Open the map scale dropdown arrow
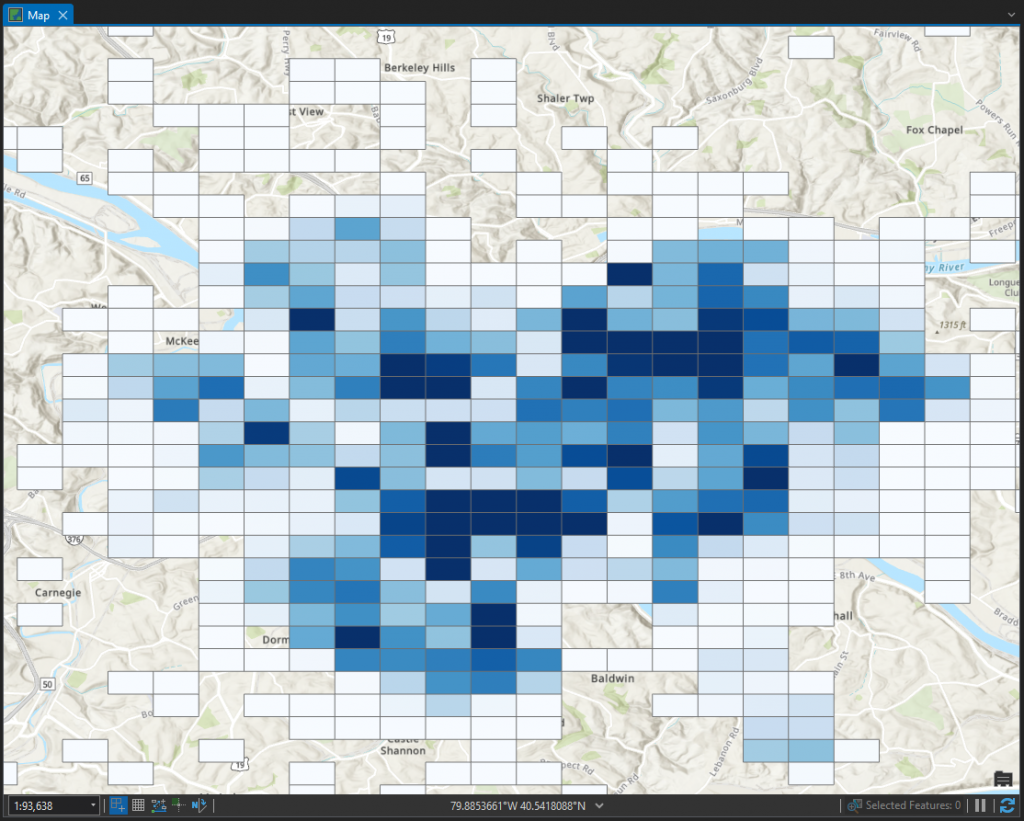 click(x=94, y=805)
